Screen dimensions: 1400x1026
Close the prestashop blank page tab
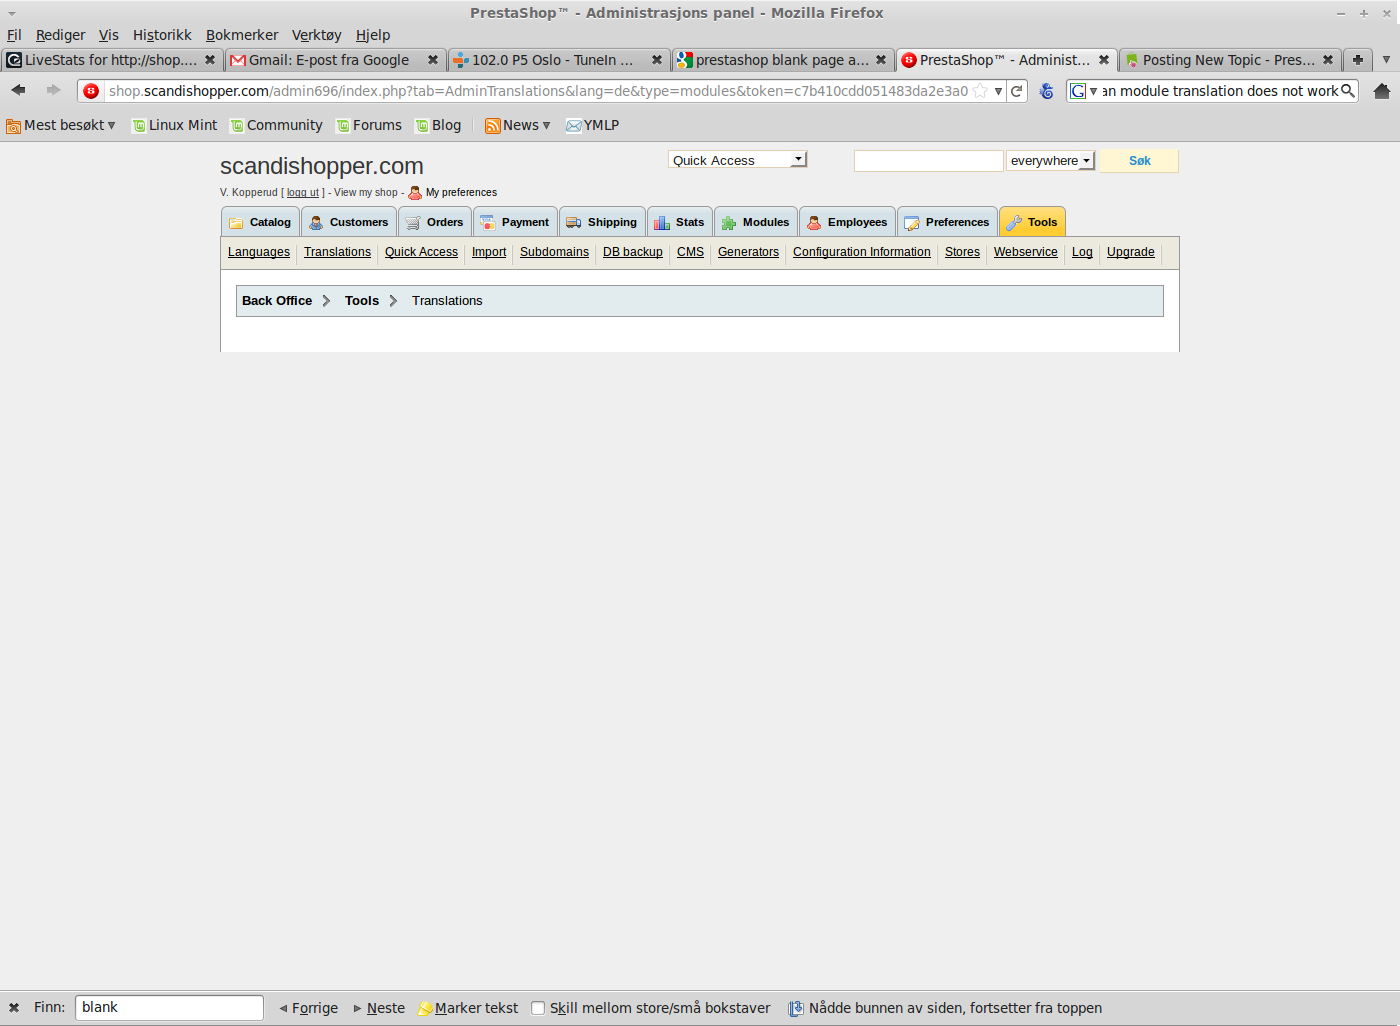(x=881, y=60)
